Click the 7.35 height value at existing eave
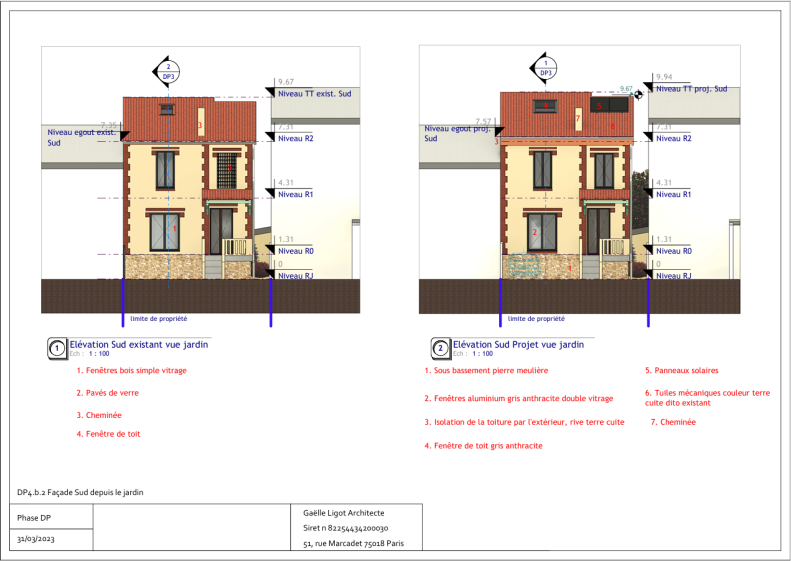 pyautogui.click(x=108, y=125)
